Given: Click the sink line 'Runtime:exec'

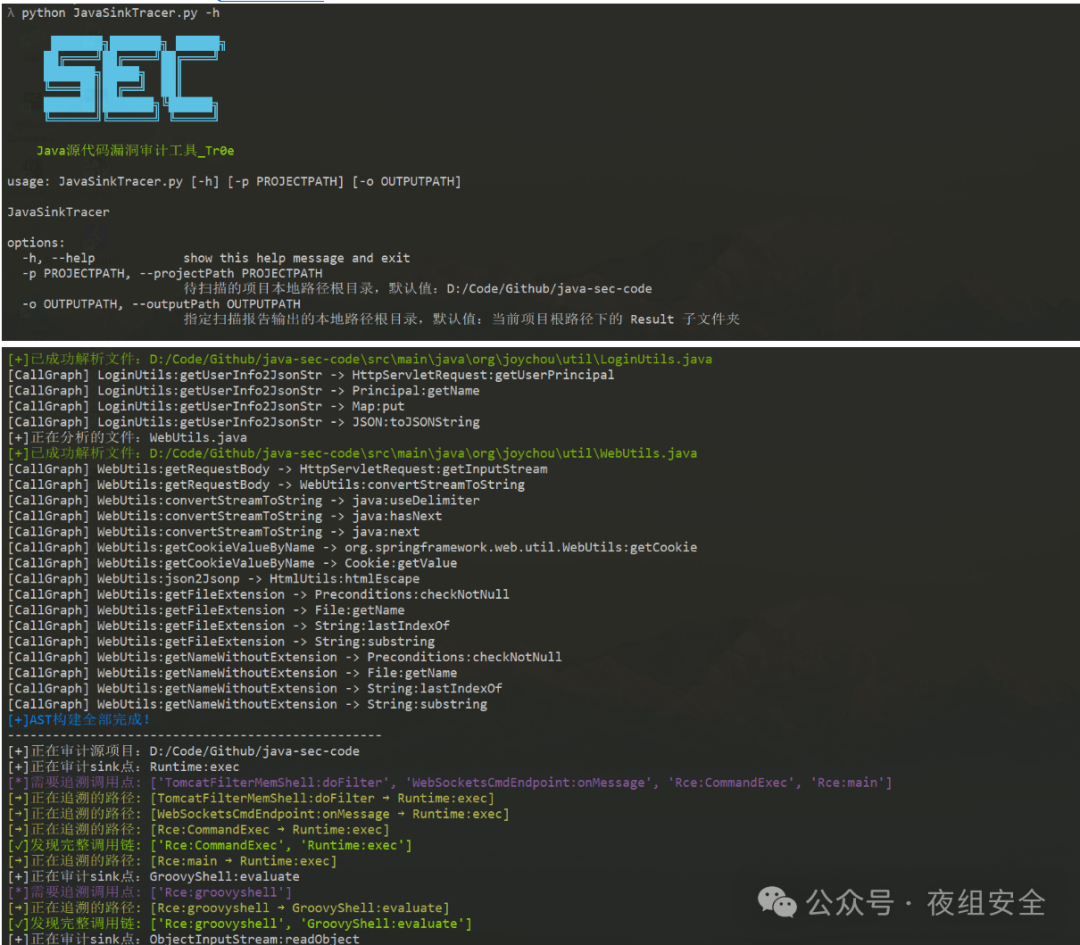Looking at the screenshot, I should (123, 767).
